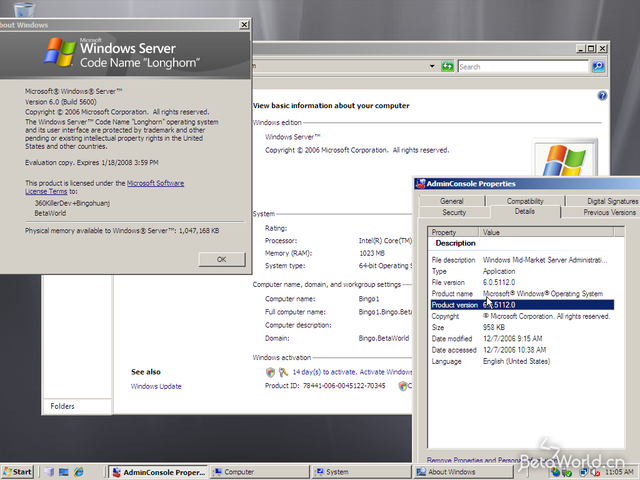Viewport: 640px width, 480px height.
Task: Click shield icon right of Product ID
Action: click(402, 386)
